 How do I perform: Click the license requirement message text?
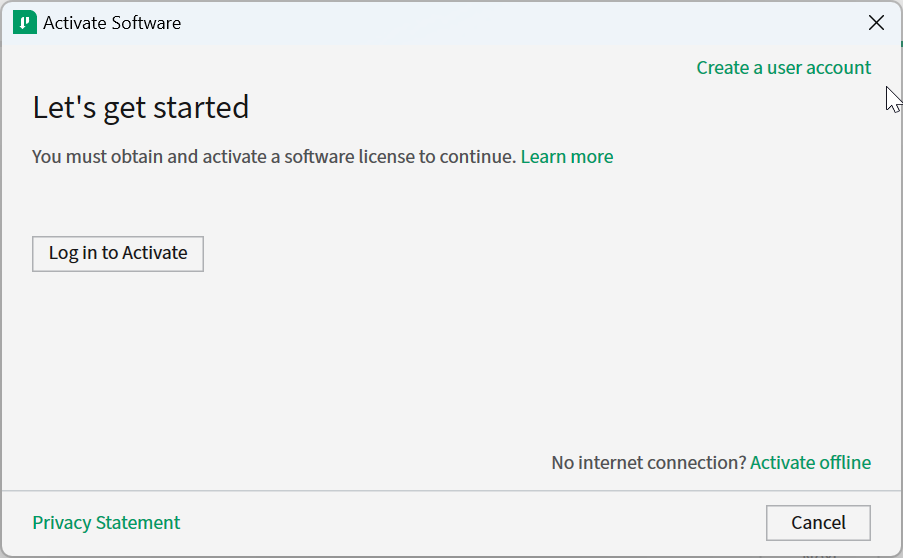[x=274, y=157]
